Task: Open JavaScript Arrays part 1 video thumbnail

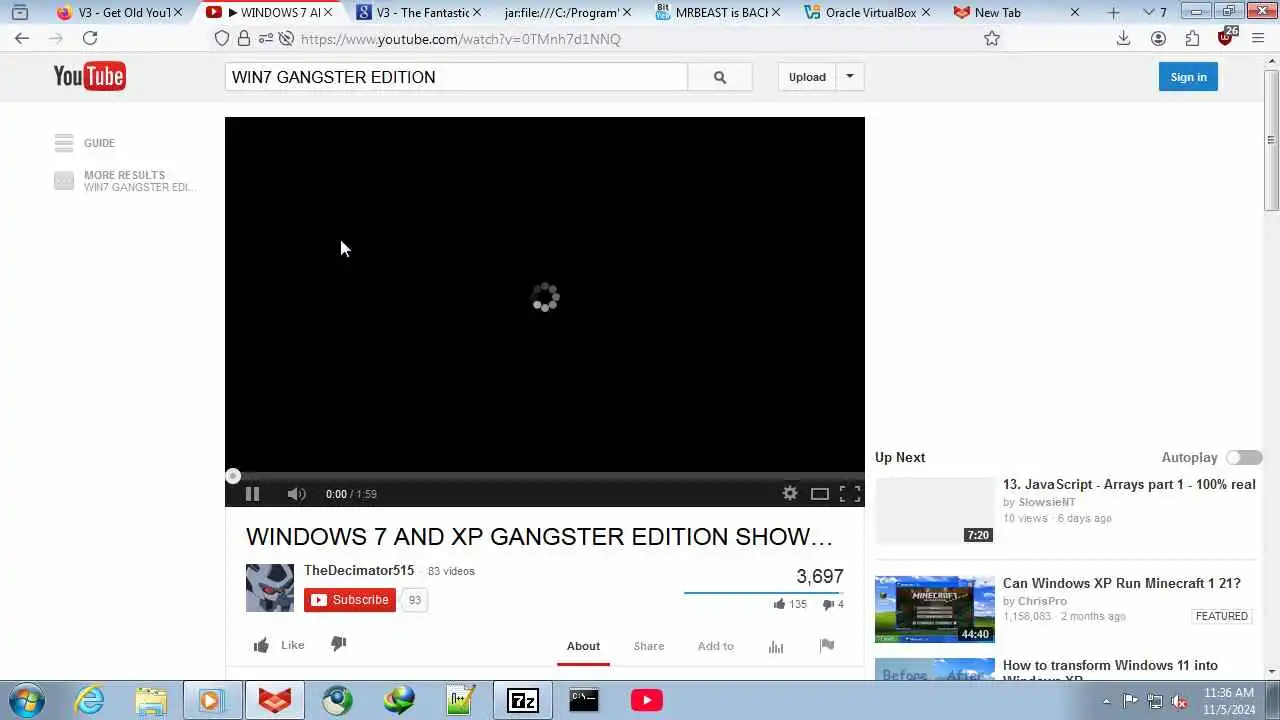Action: pyautogui.click(x=935, y=510)
